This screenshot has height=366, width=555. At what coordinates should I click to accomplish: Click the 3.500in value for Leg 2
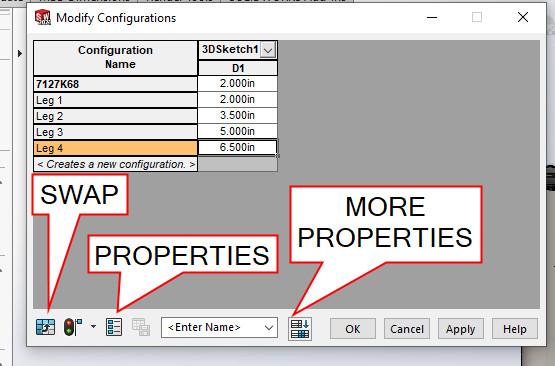[x=238, y=115]
